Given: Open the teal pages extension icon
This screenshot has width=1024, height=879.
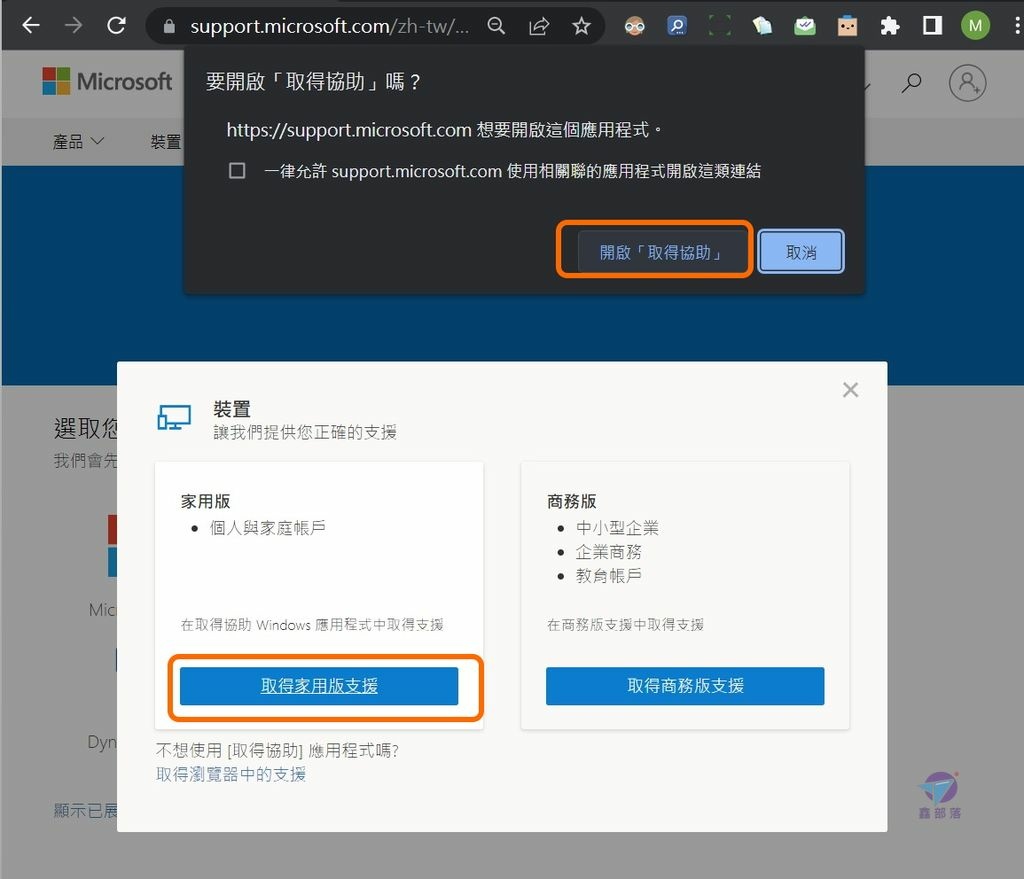Looking at the screenshot, I should [762, 26].
